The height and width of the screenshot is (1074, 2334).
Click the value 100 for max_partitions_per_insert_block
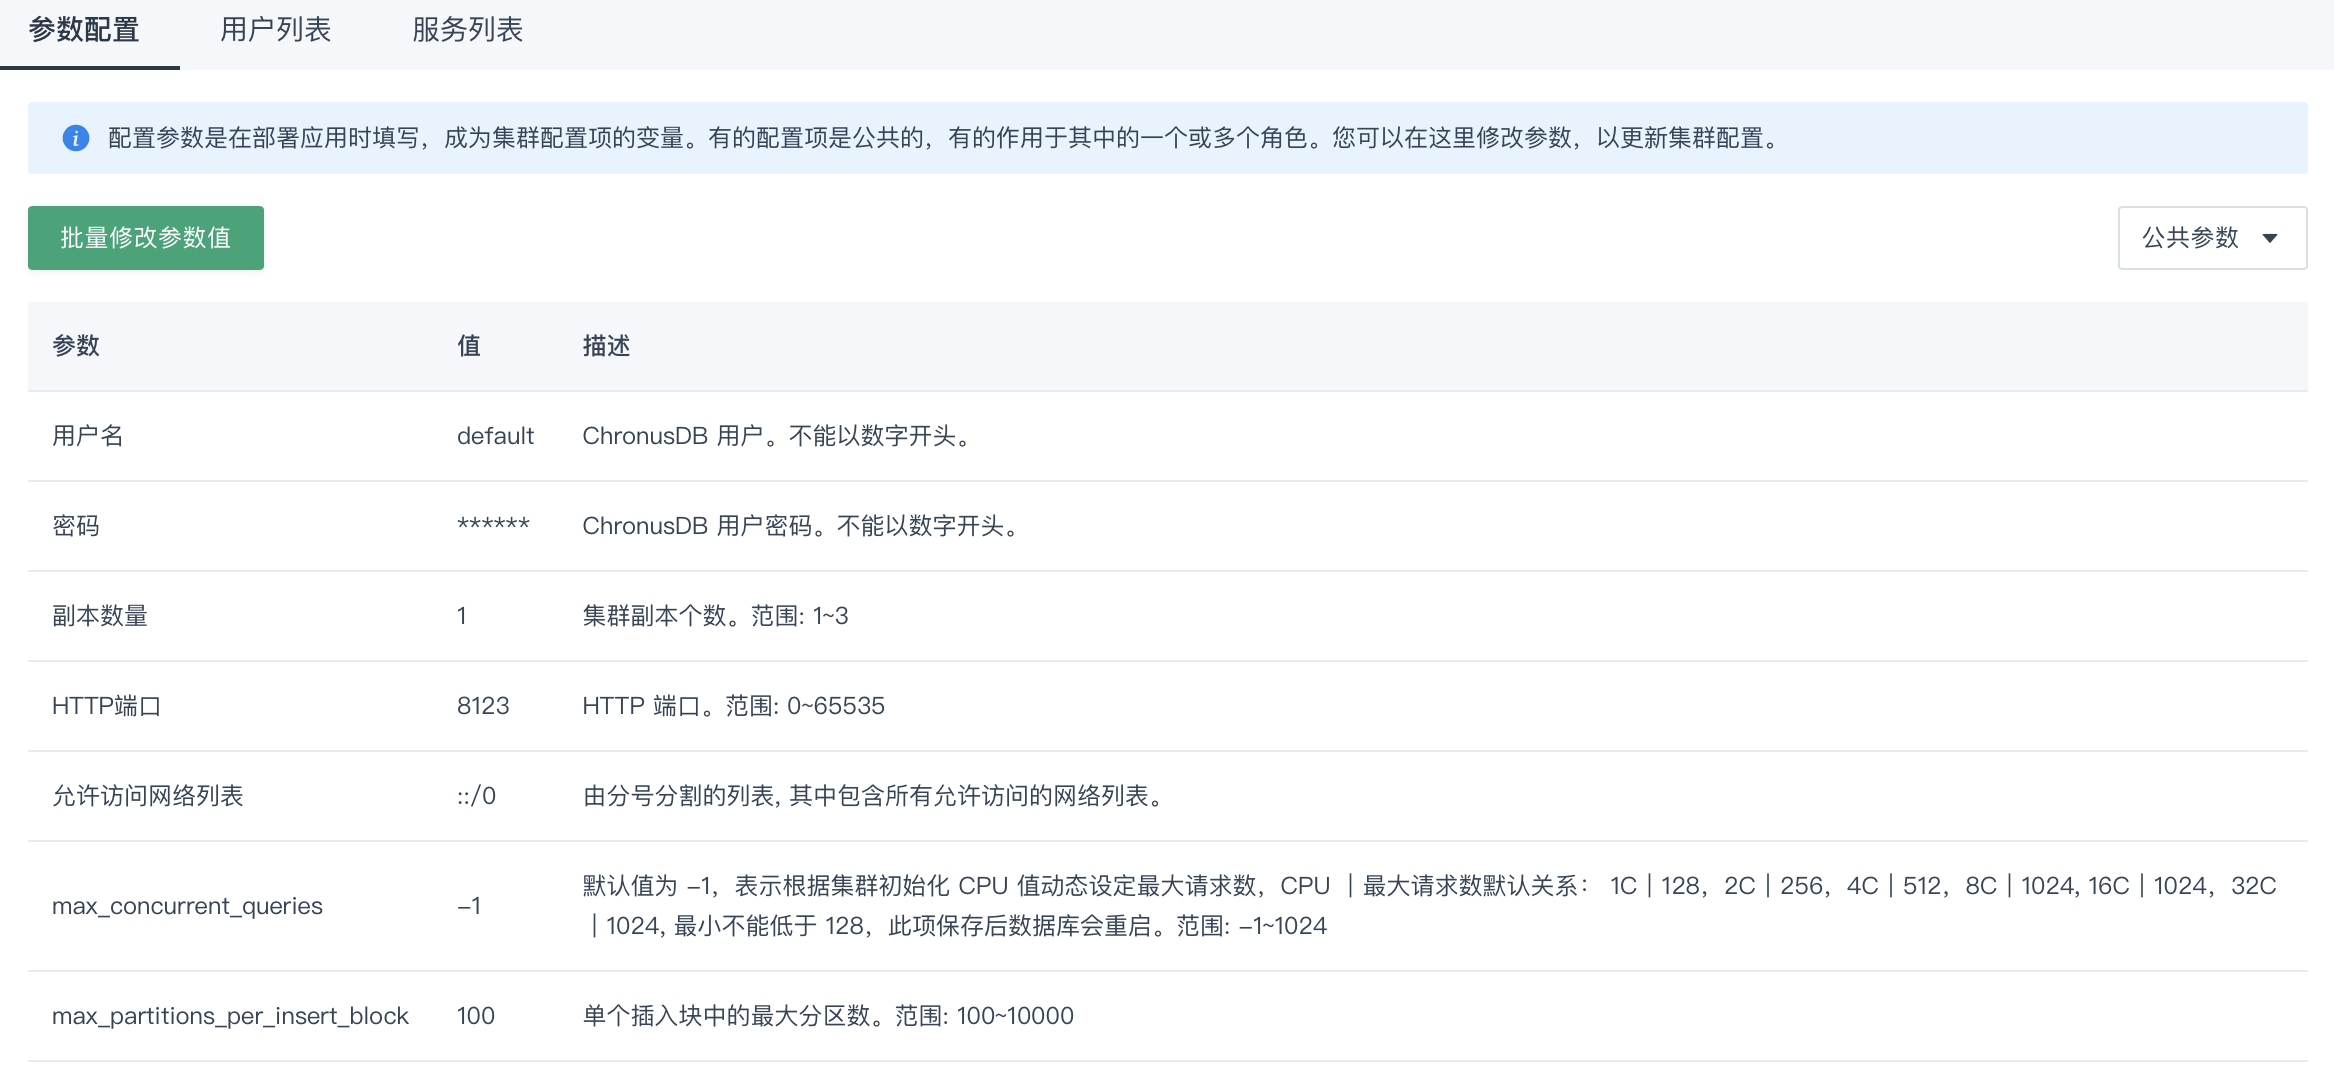476,1016
